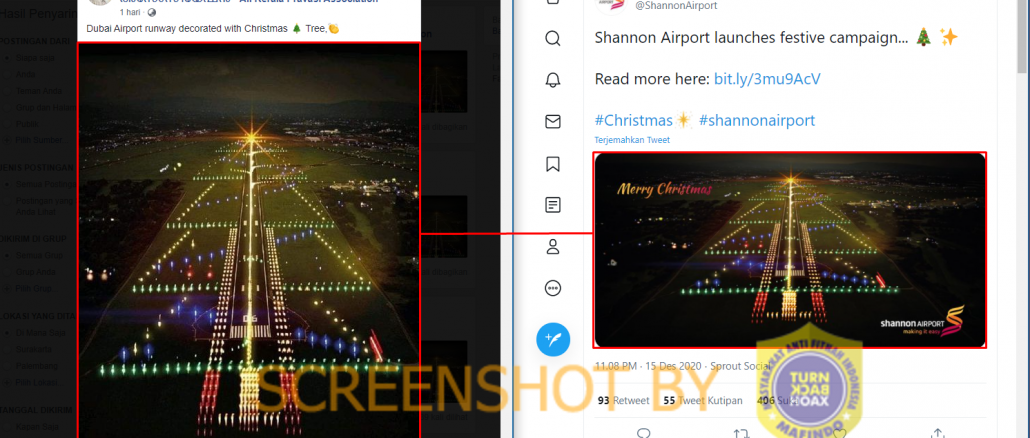Click the Twitter page vertical scrollbar
Viewport: 1030px width, 438px height.
tap(1023, 219)
